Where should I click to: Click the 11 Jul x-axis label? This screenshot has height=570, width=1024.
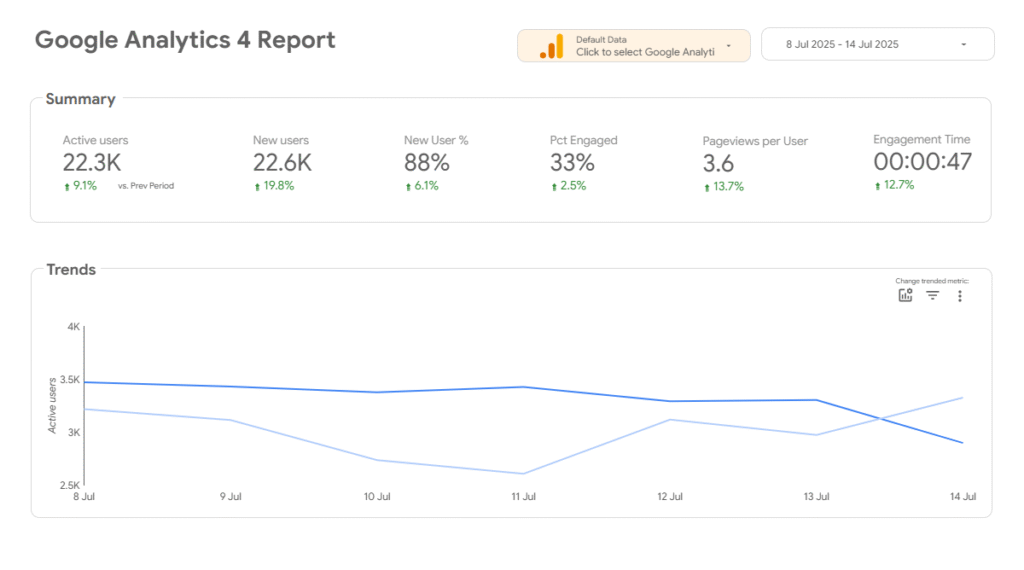pos(523,497)
